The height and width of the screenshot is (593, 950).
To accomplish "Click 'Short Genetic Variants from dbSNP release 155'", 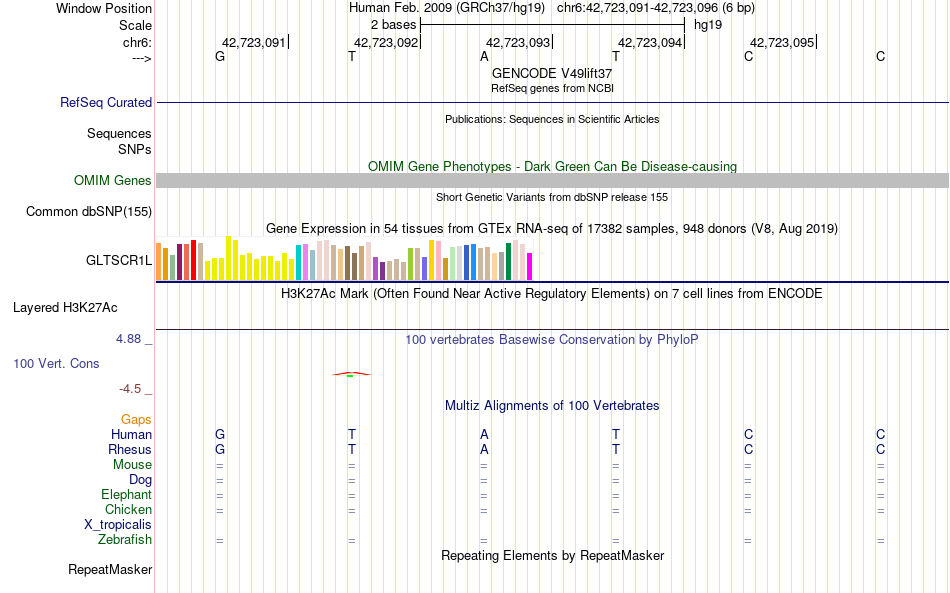I will click(552, 197).
